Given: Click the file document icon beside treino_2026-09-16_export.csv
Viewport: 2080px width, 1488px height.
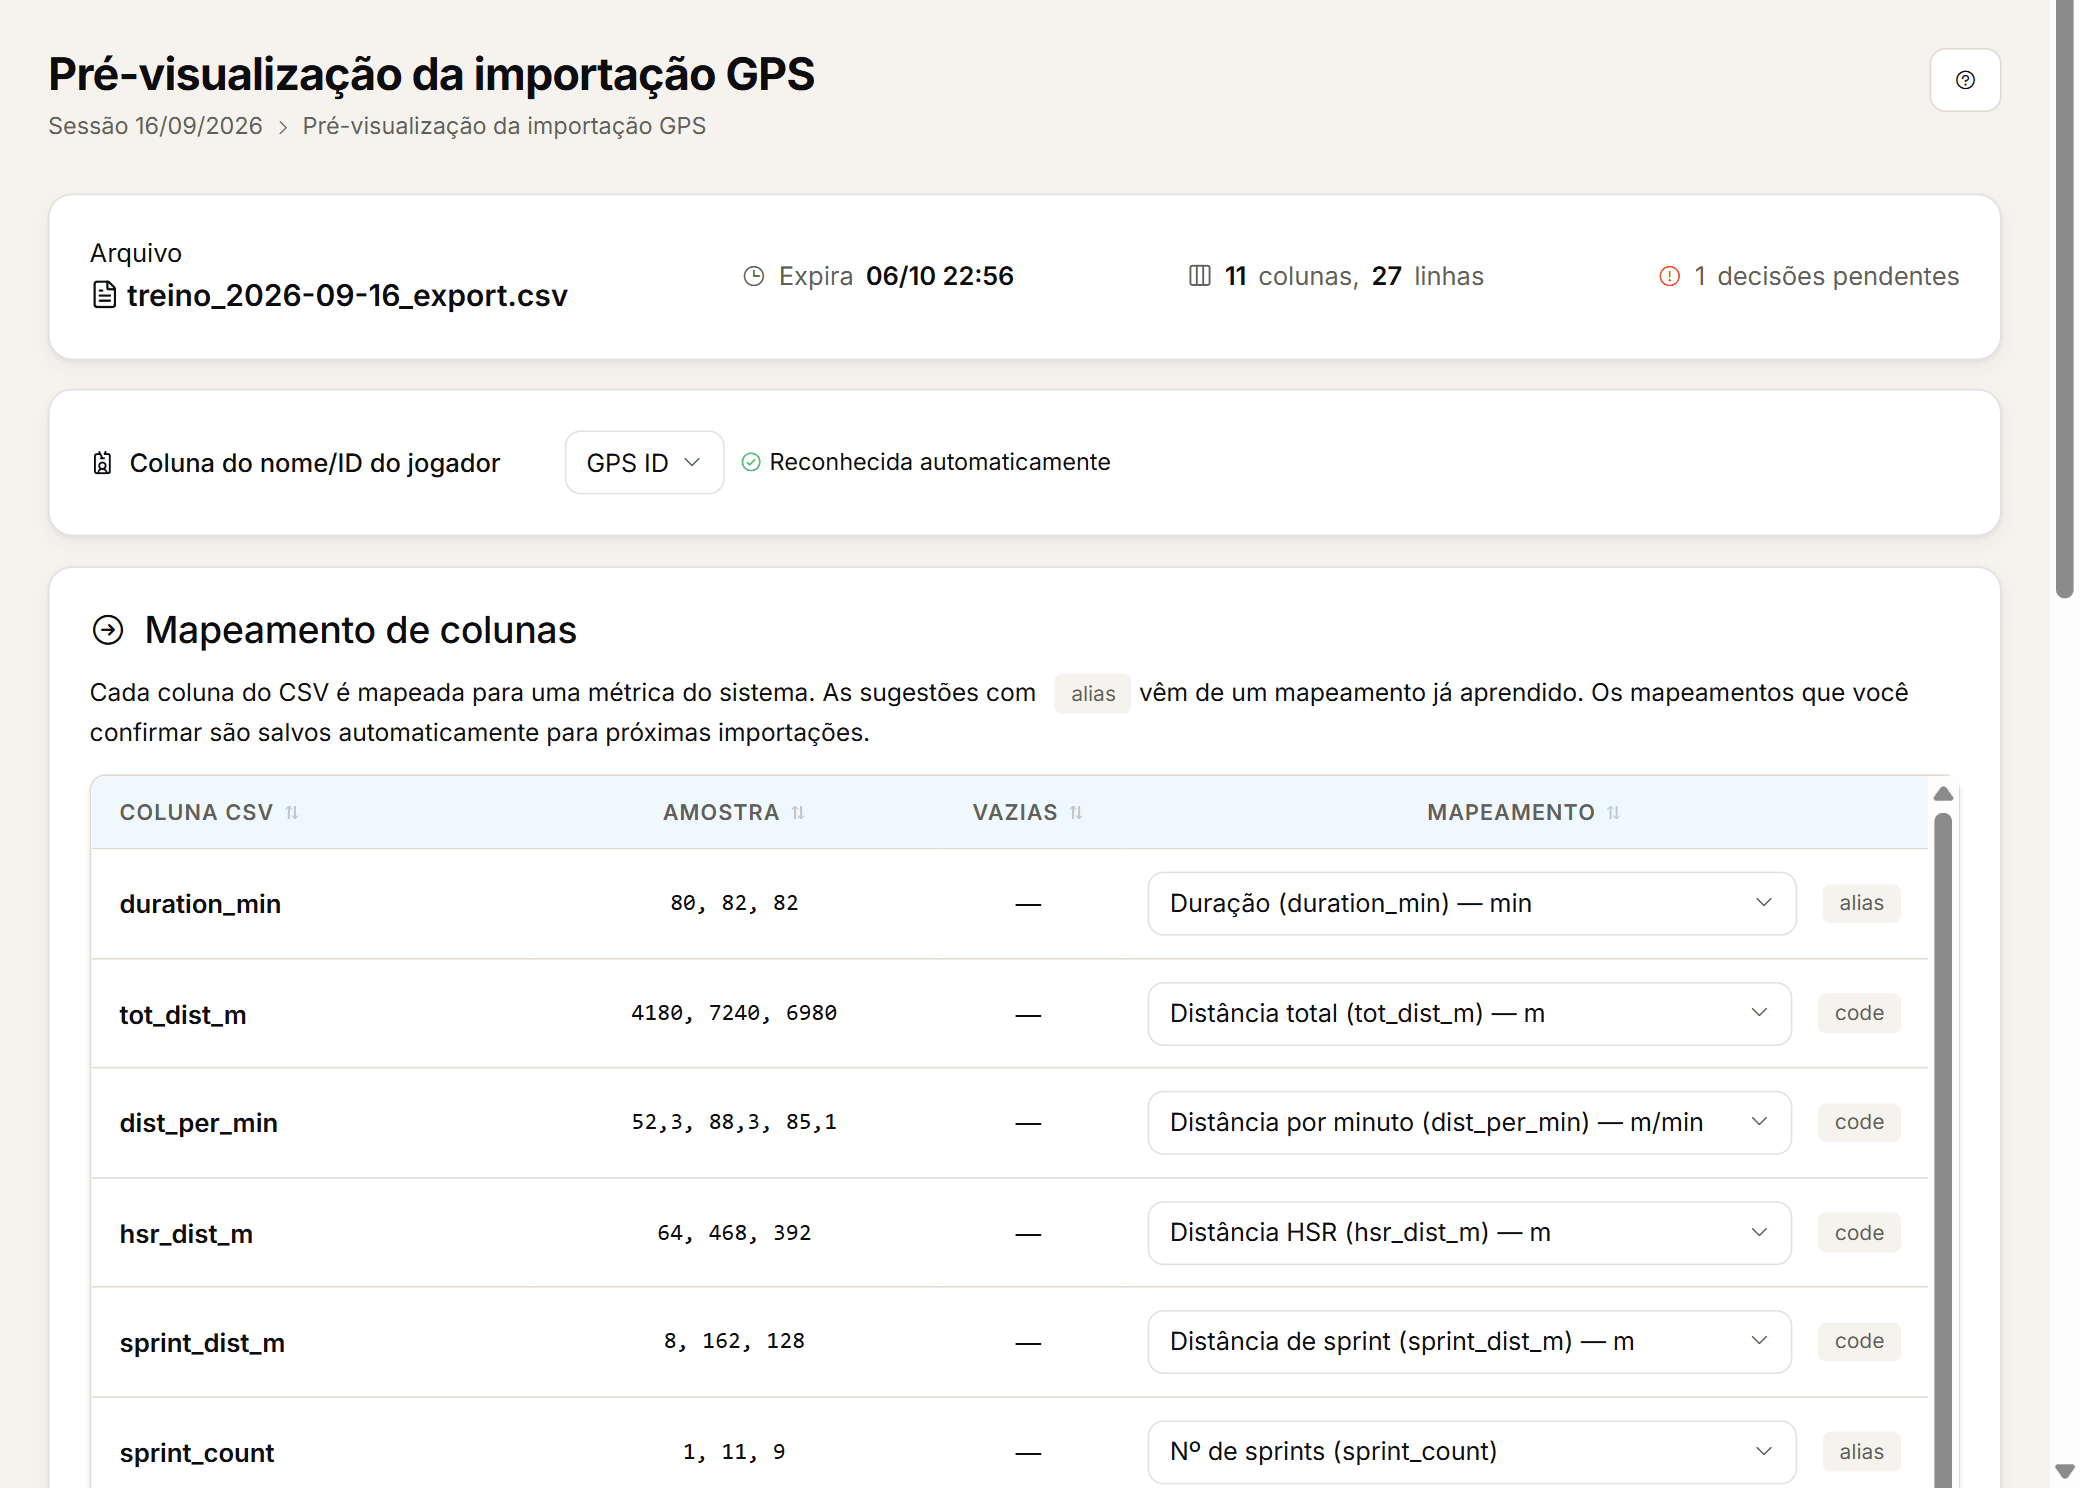Looking at the screenshot, I should tap(104, 295).
